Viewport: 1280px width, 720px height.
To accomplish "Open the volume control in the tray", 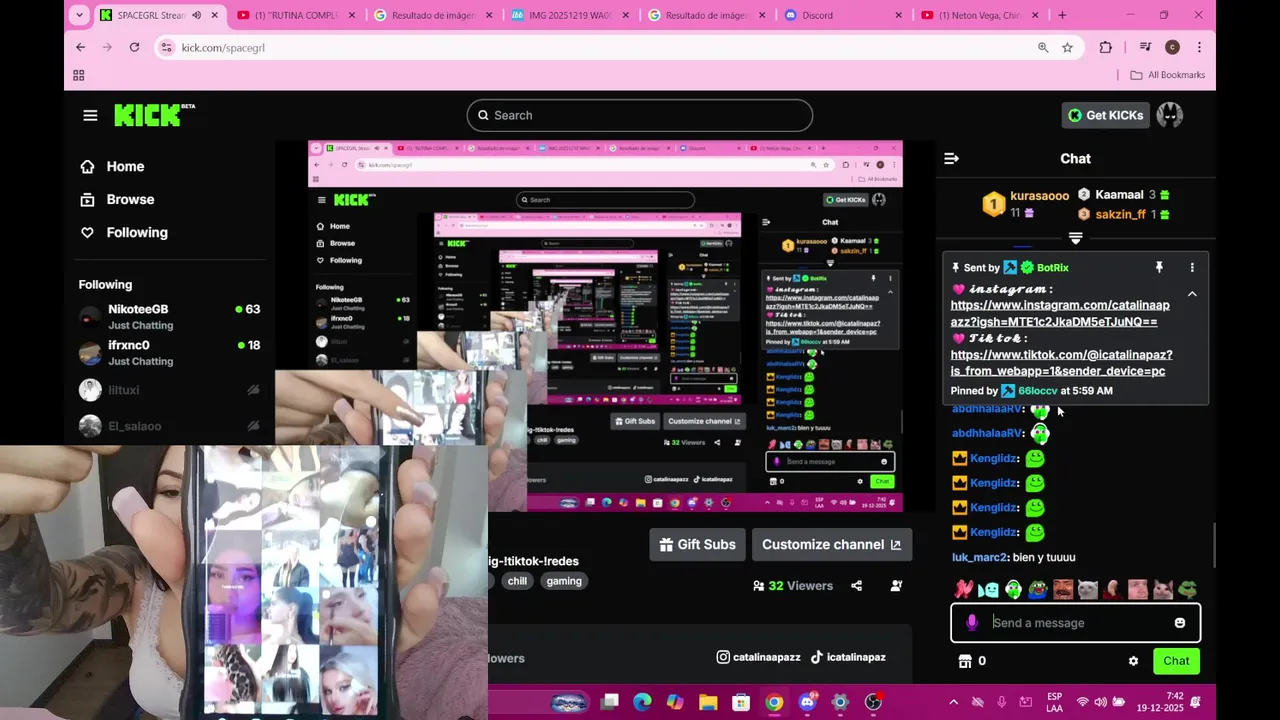I will point(1101,702).
